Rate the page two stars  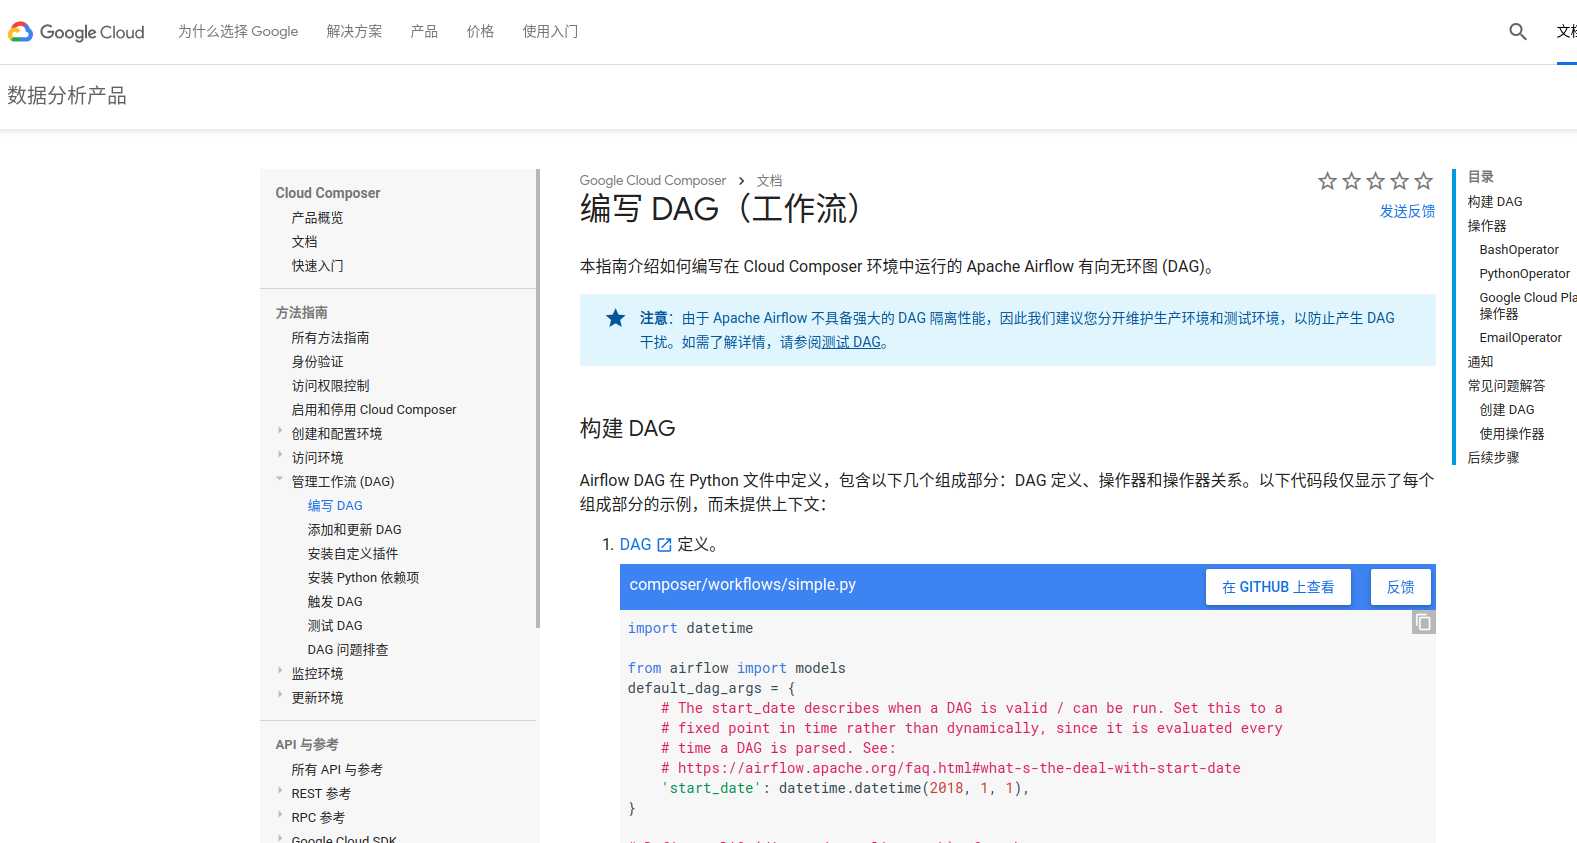tap(1351, 181)
